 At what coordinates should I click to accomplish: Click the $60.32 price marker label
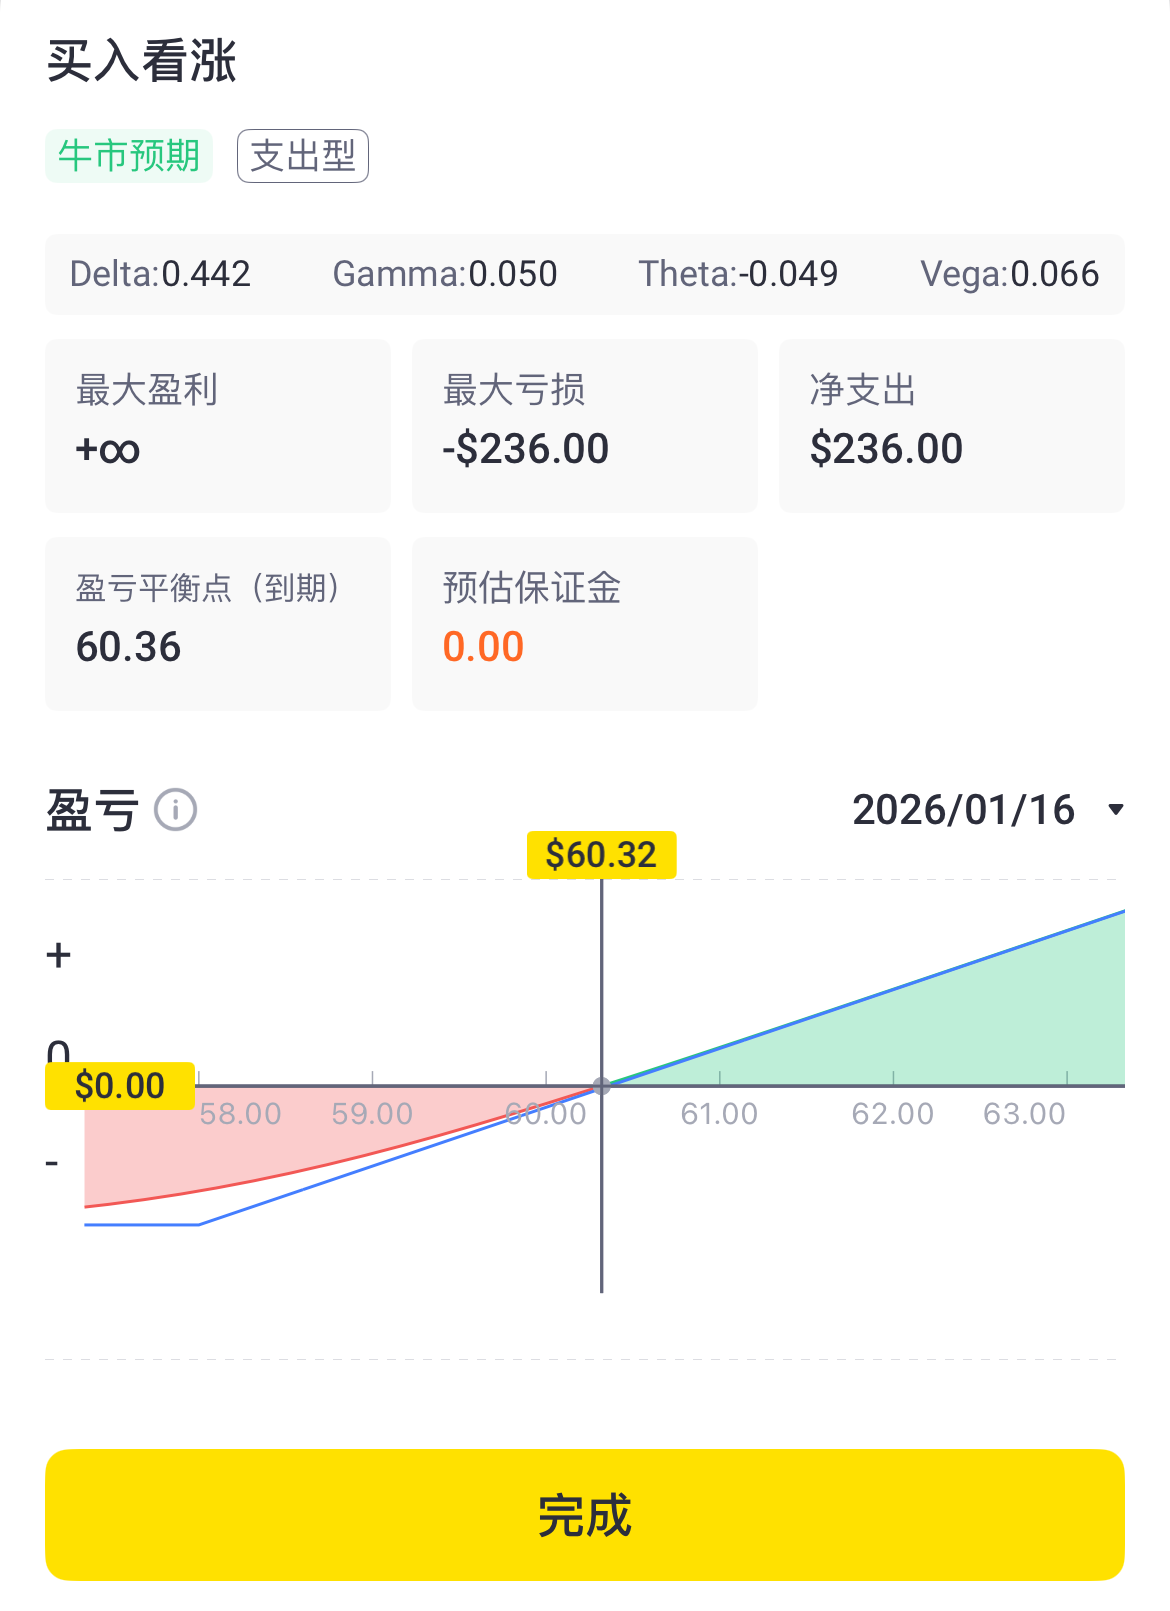tap(601, 855)
